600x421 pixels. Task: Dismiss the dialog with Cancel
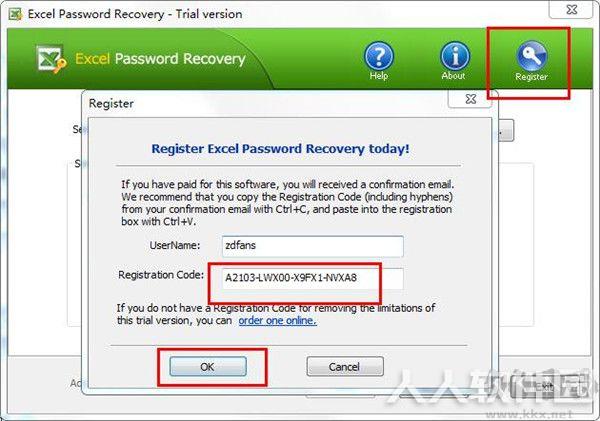tap(345, 367)
